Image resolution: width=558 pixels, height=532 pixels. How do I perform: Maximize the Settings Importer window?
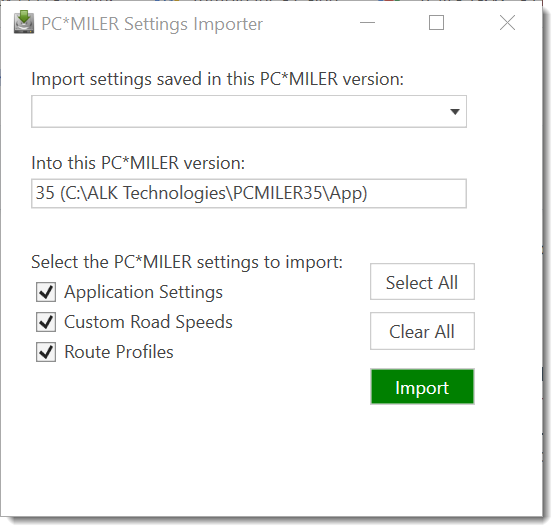436,23
